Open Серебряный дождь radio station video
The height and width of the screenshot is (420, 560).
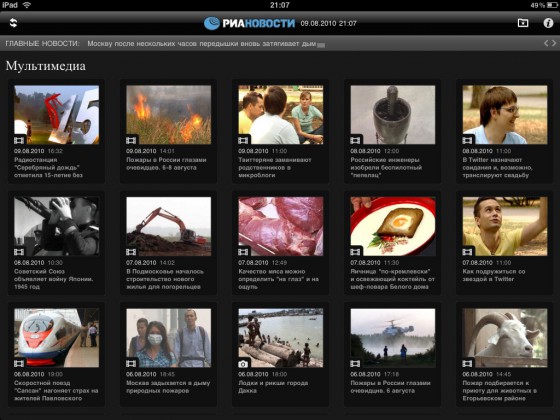56,115
